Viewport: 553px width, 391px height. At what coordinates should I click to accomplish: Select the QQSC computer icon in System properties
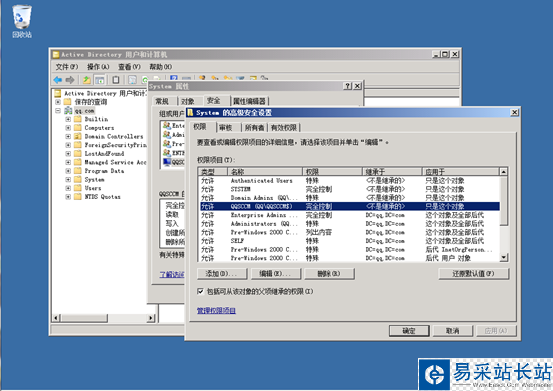point(167,162)
